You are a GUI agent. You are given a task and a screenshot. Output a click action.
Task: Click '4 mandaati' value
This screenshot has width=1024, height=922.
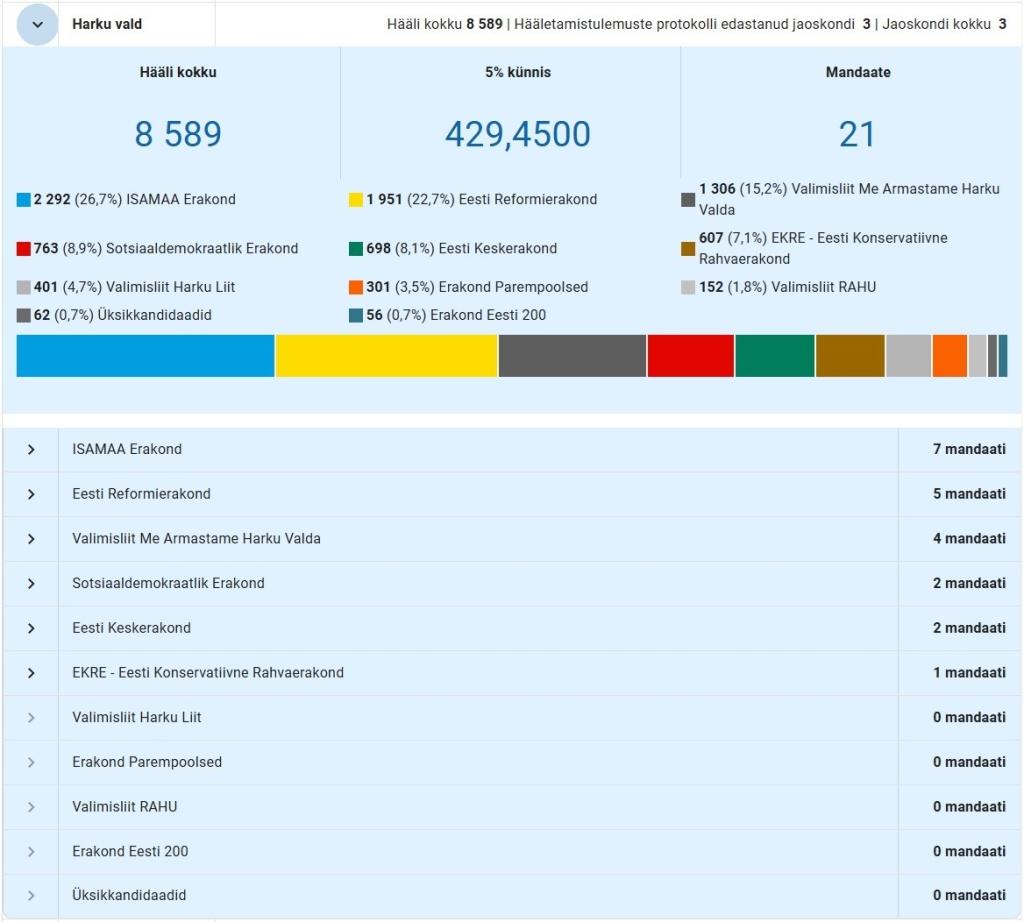(969, 539)
